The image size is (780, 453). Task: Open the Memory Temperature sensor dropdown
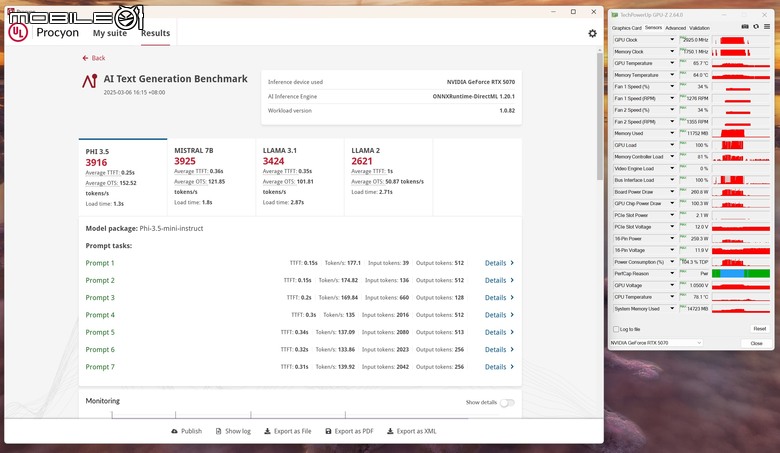click(x=672, y=75)
